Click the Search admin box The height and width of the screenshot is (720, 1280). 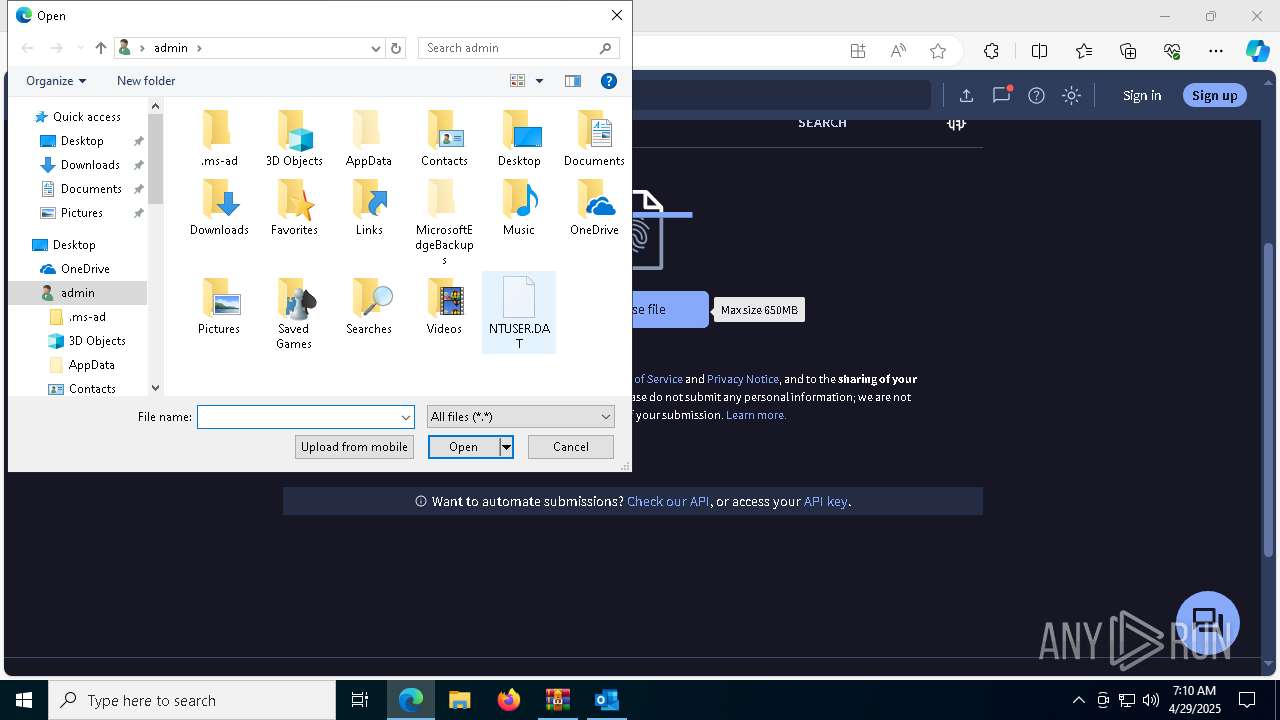pos(518,48)
